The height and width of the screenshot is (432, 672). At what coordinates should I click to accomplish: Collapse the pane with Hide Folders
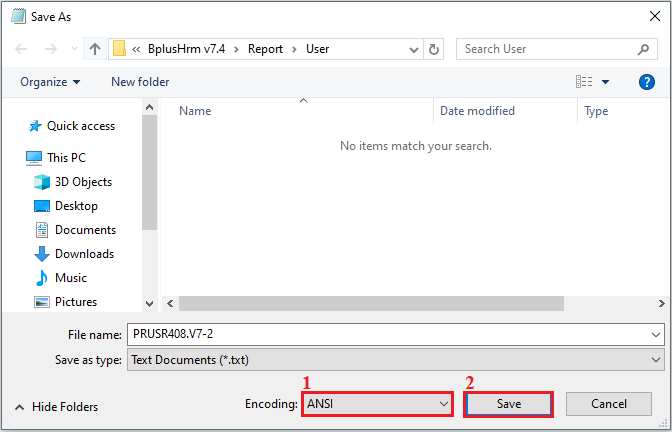[x=57, y=407]
